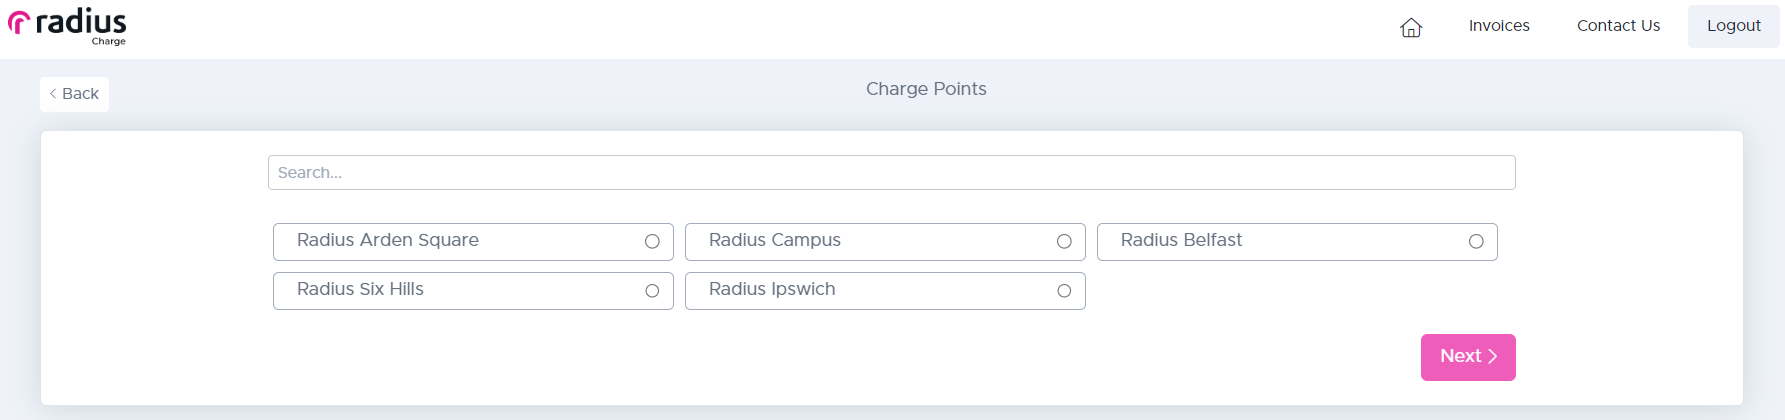Viewport: 1785px width, 420px height.
Task: Click the home icon in header
Action: (1411, 27)
